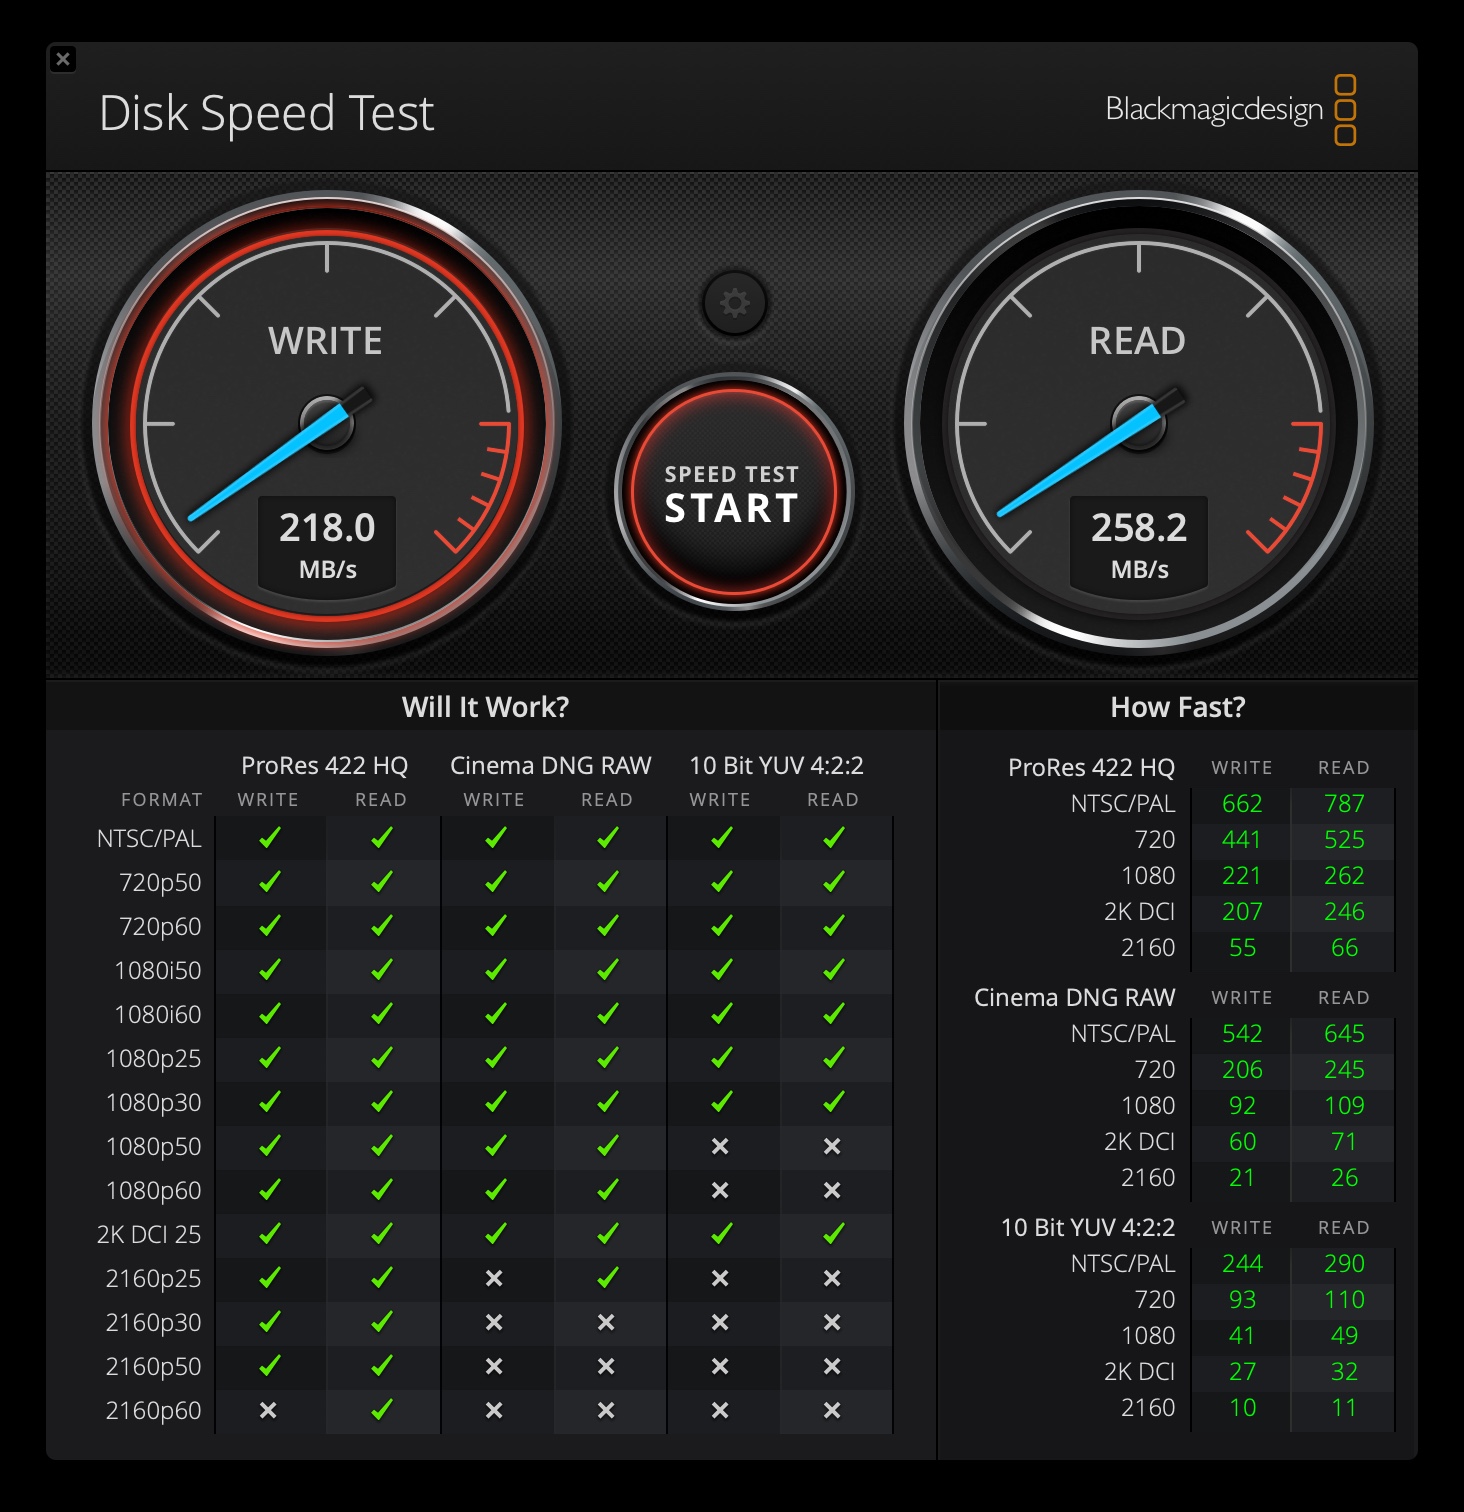Screen dimensions: 1464x1512
Task: Select Cinema DNG NTSC/PAL write value 542
Action: 1242,1034
